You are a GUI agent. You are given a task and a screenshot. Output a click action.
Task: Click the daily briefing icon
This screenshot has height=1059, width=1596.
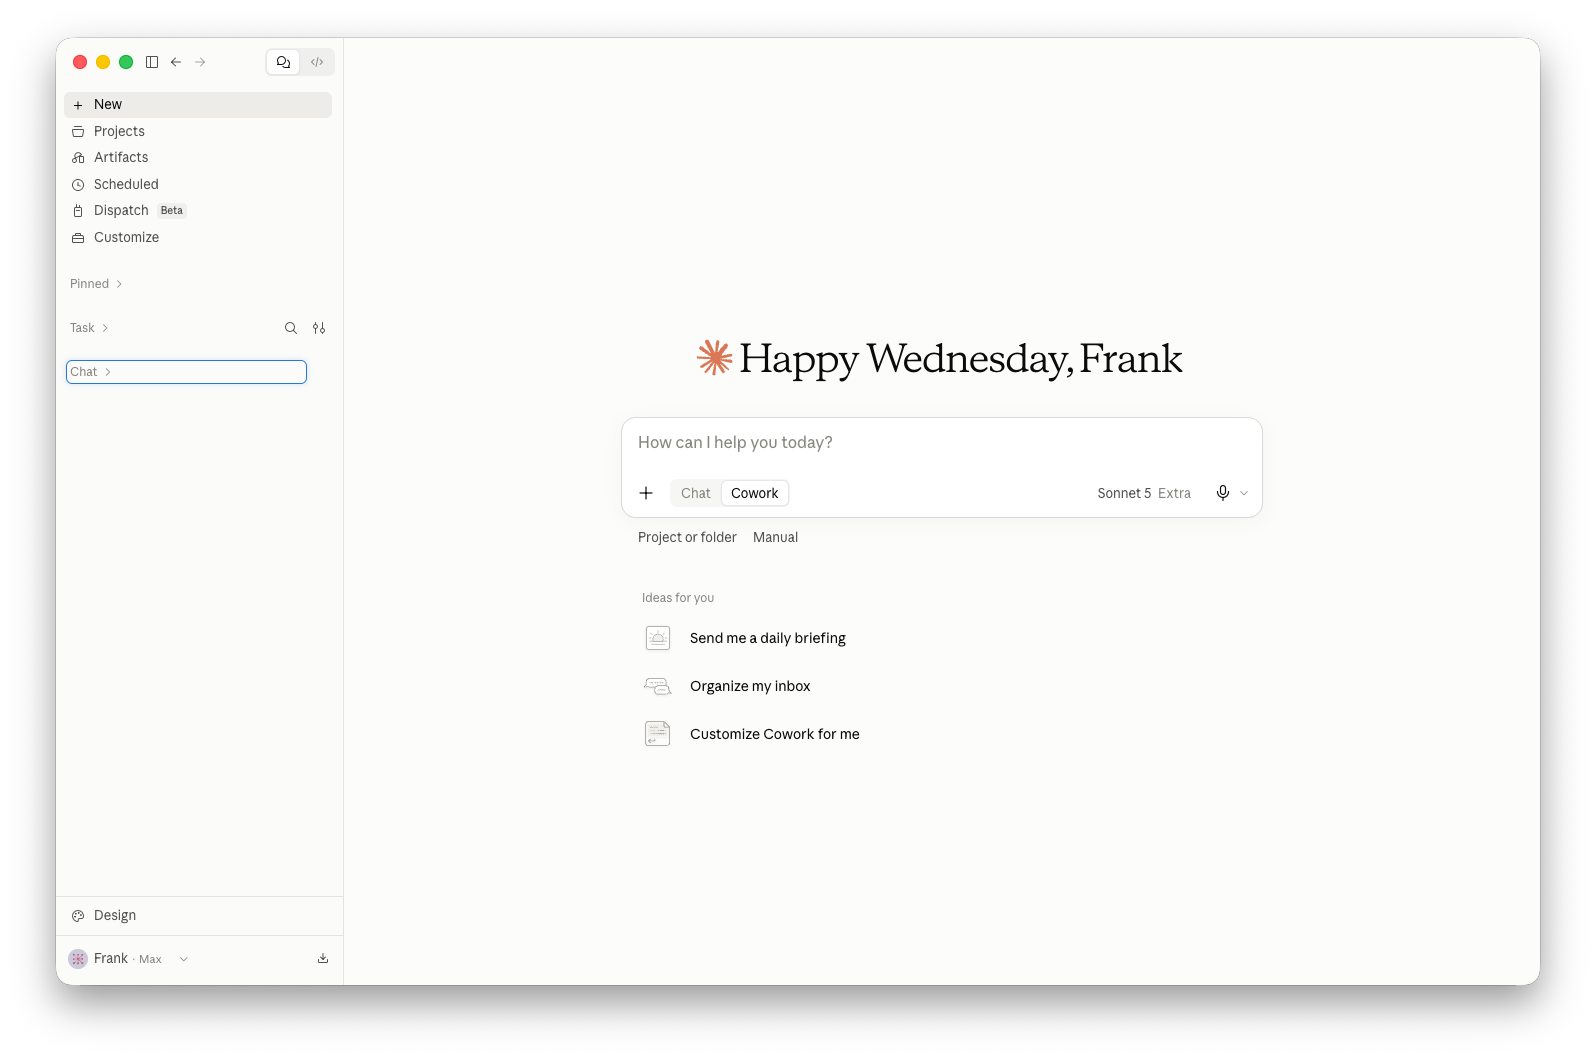tap(658, 638)
